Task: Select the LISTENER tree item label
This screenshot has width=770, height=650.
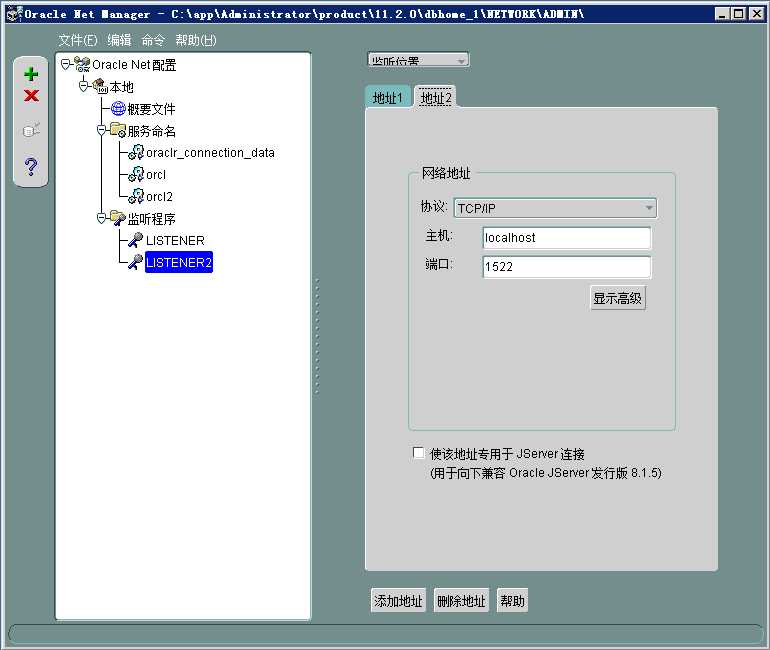Action: pos(175,240)
